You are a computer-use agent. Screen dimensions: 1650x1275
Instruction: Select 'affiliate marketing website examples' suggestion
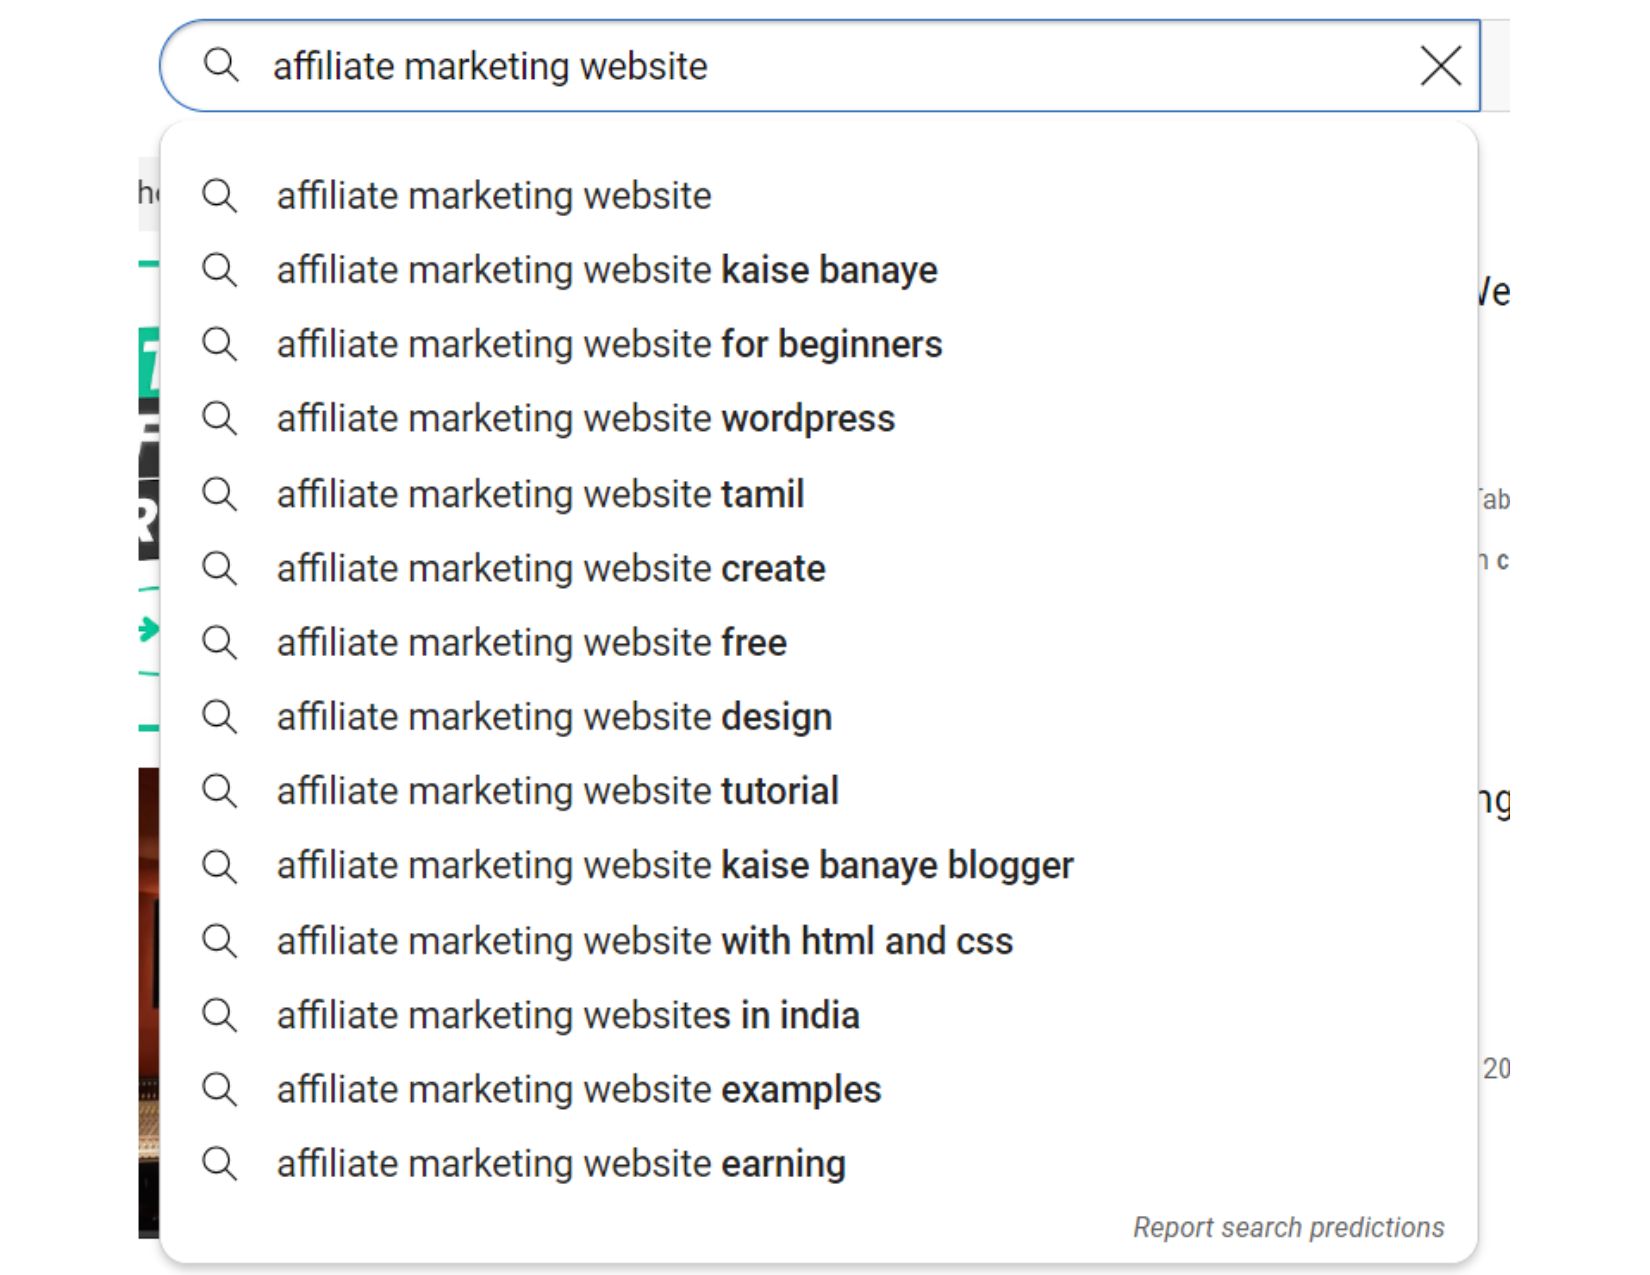[579, 1089]
